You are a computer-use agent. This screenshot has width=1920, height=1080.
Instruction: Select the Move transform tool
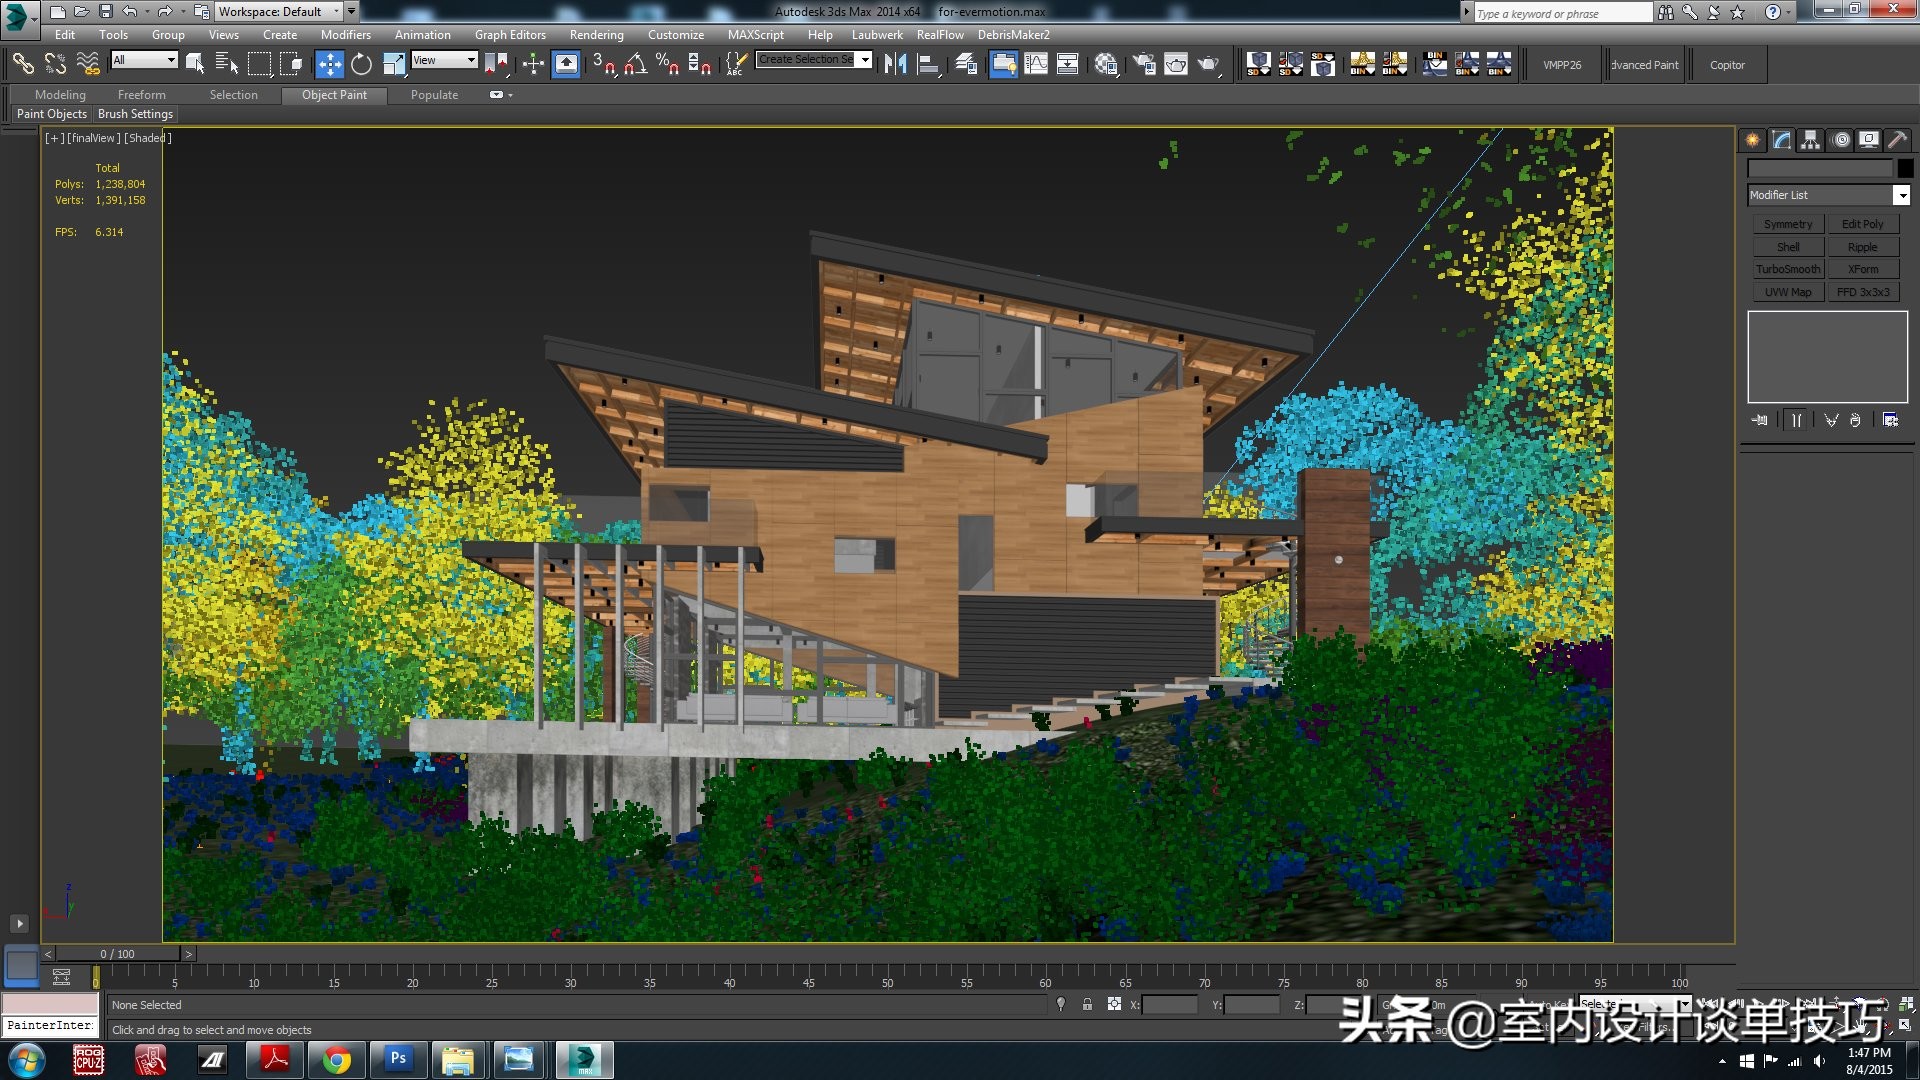point(329,65)
